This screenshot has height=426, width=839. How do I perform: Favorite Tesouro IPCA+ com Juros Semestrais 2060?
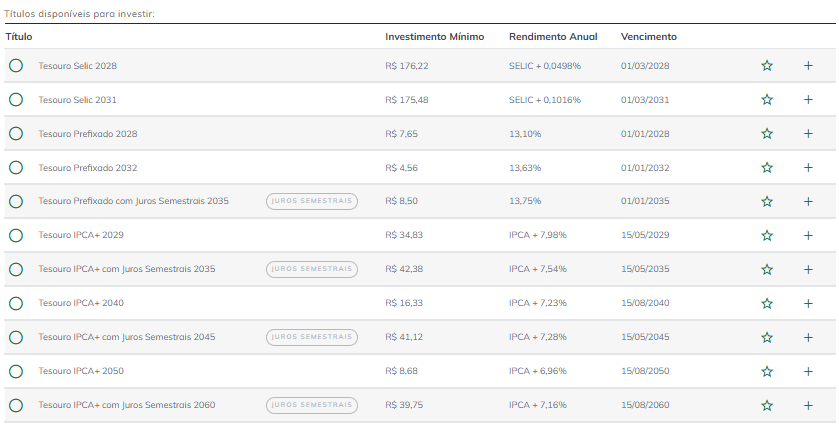pos(767,406)
